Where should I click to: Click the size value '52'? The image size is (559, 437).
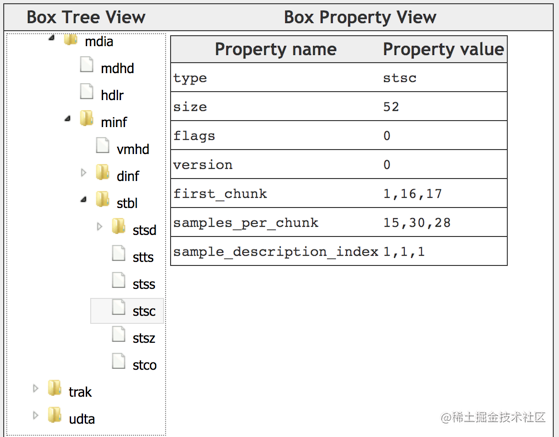click(x=391, y=107)
